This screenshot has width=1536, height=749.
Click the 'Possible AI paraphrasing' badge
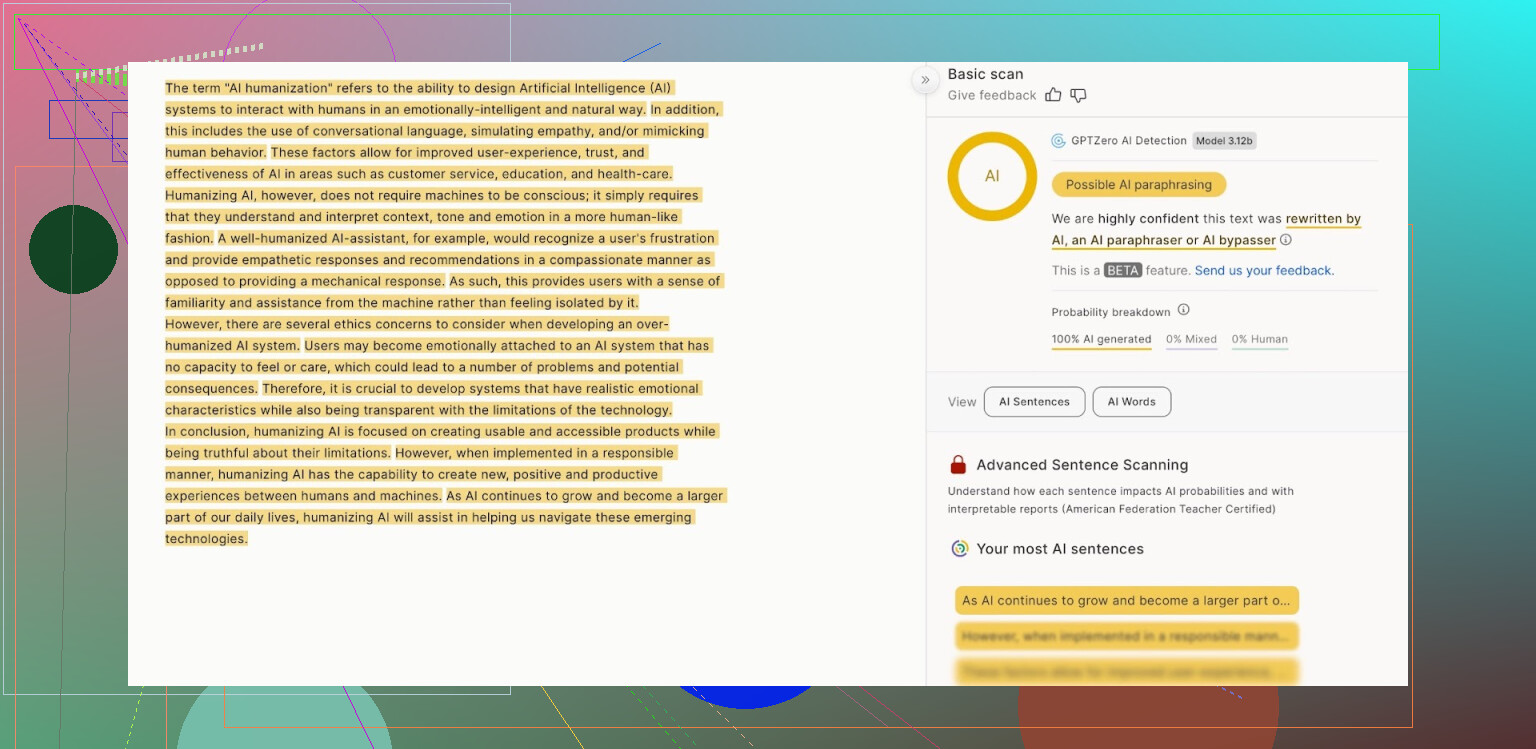pyautogui.click(x=1138, y=185)
